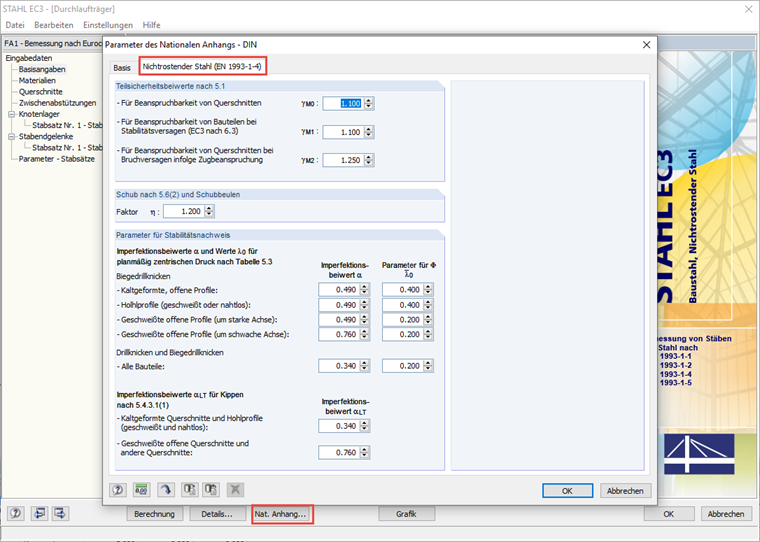Collapse the Knotenlager tree node

tap(12, 114)
